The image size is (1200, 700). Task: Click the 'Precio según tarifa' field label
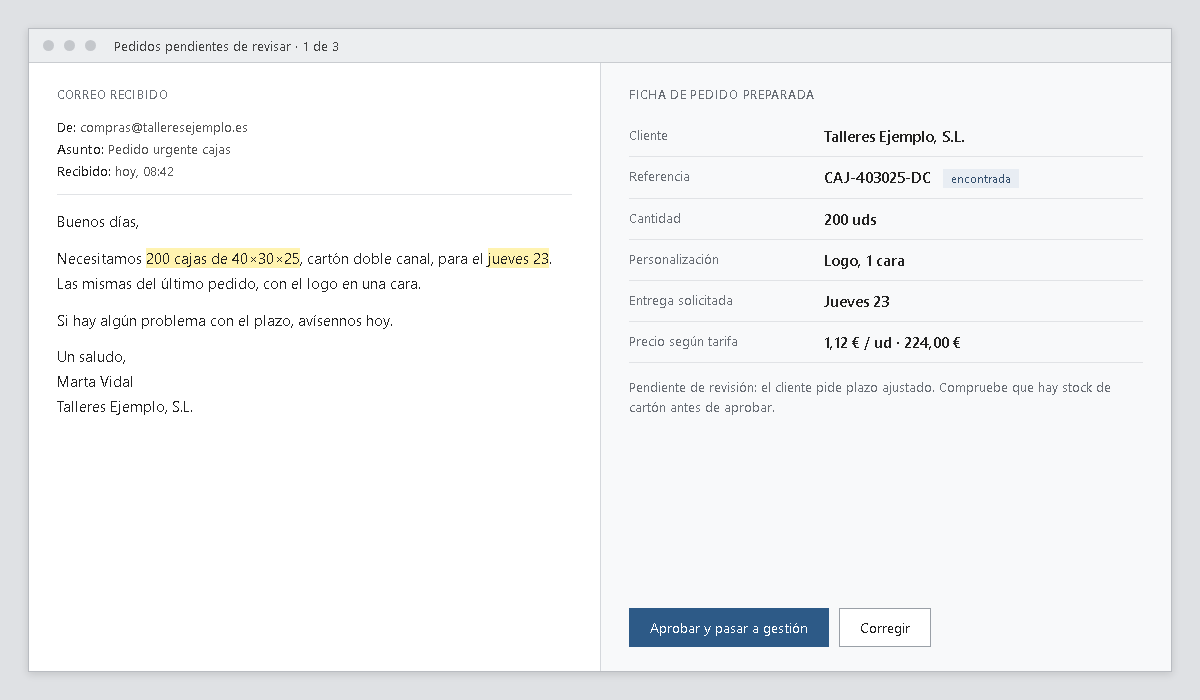[683, 342]
